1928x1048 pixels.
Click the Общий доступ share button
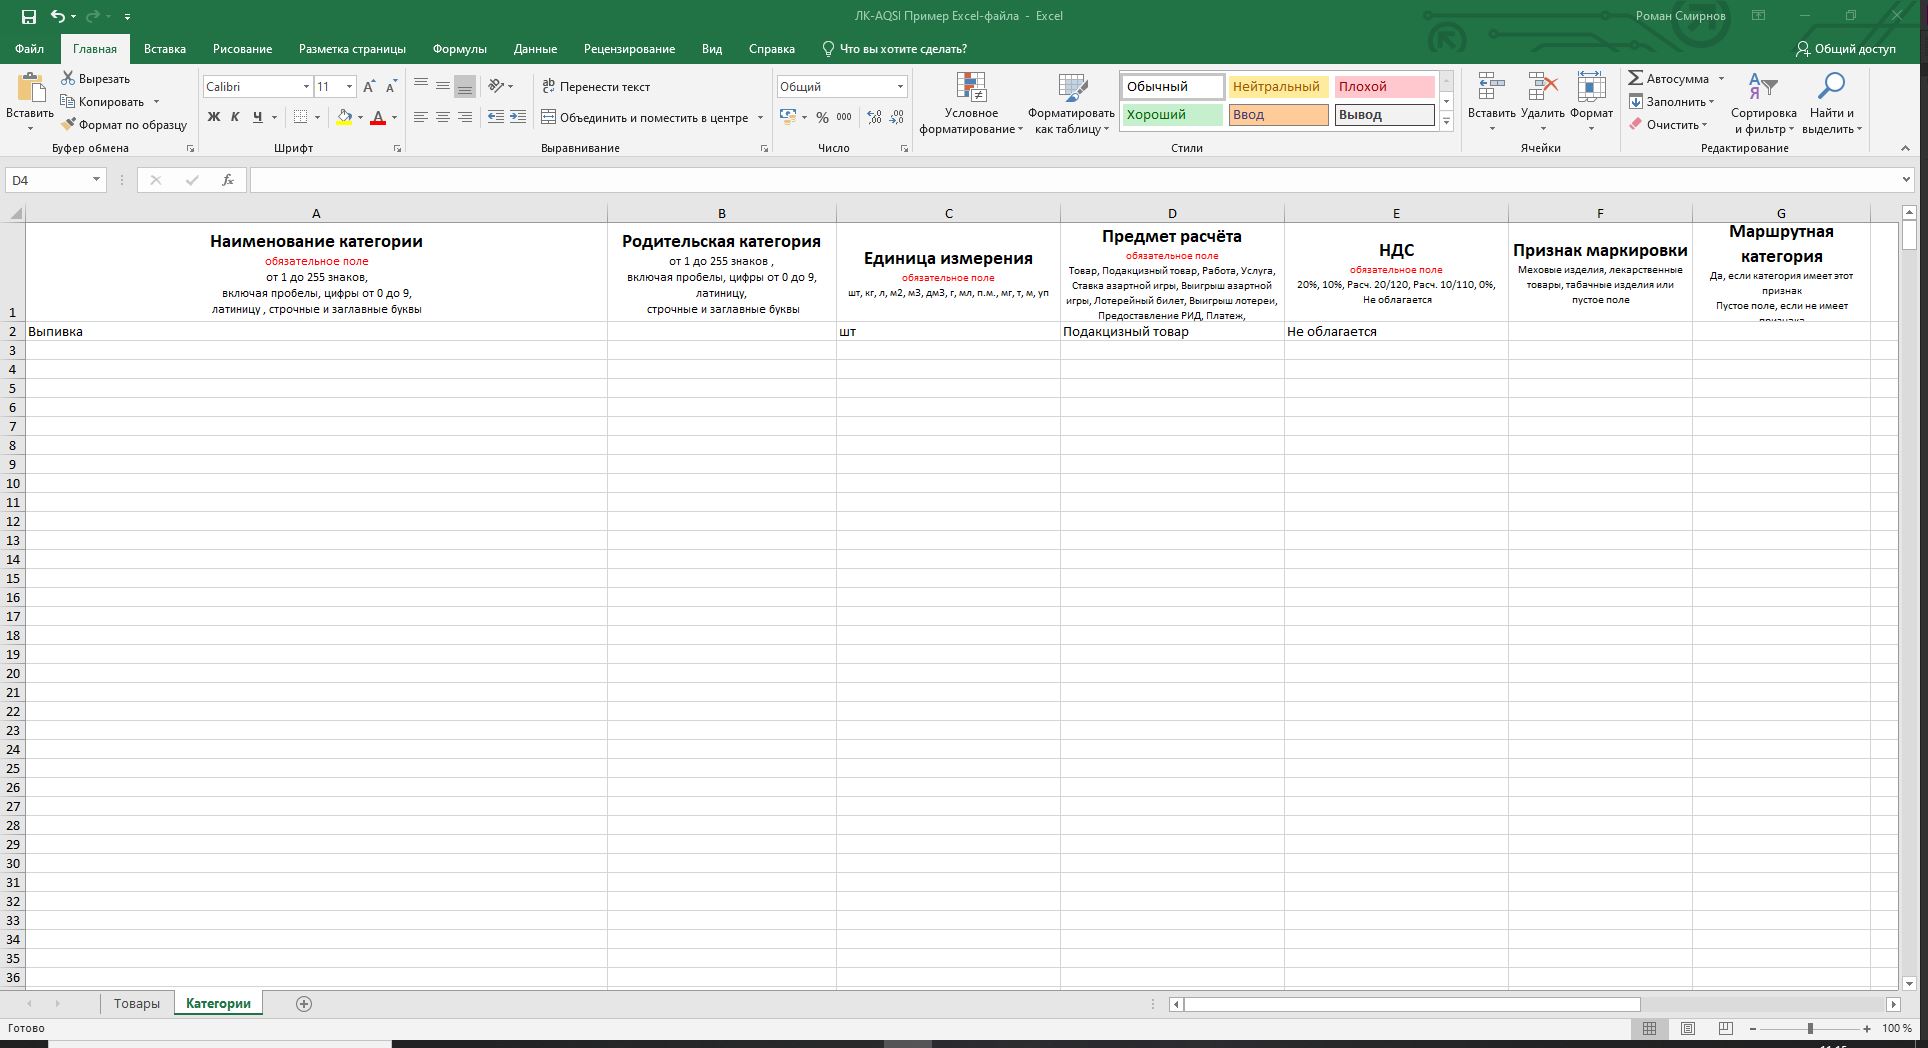[x=1845, y=49]
